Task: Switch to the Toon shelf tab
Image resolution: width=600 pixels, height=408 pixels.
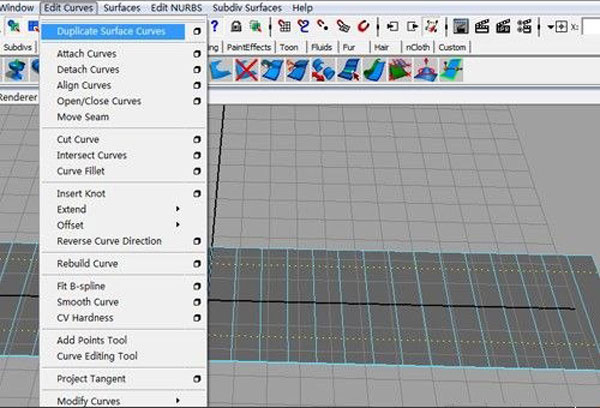Action: (289, 47)
